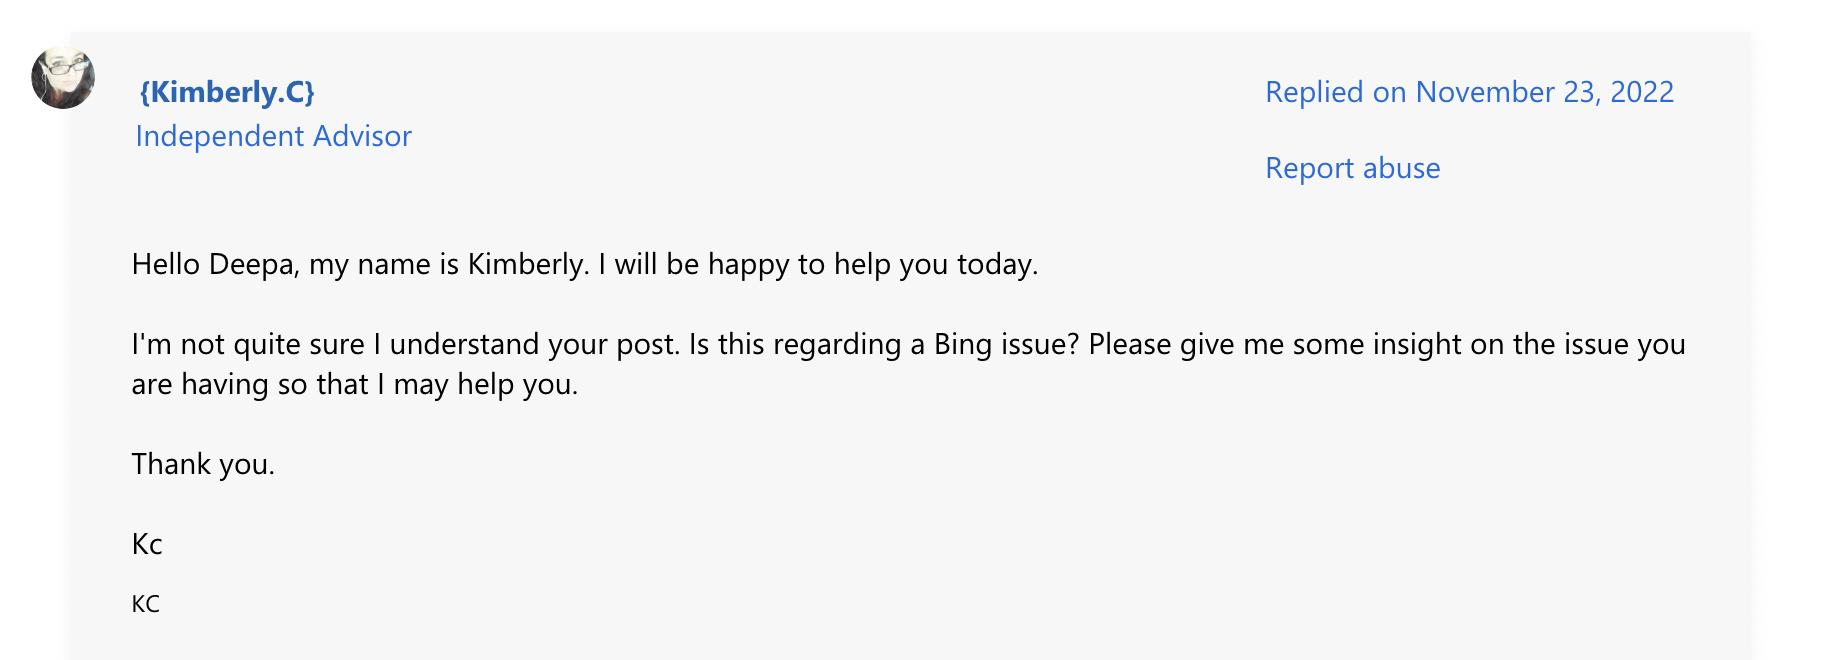This screenshot has width=1846, height=660.
Task: Click the name Kimberly in the greeting sentence
Action: [528, 264]
